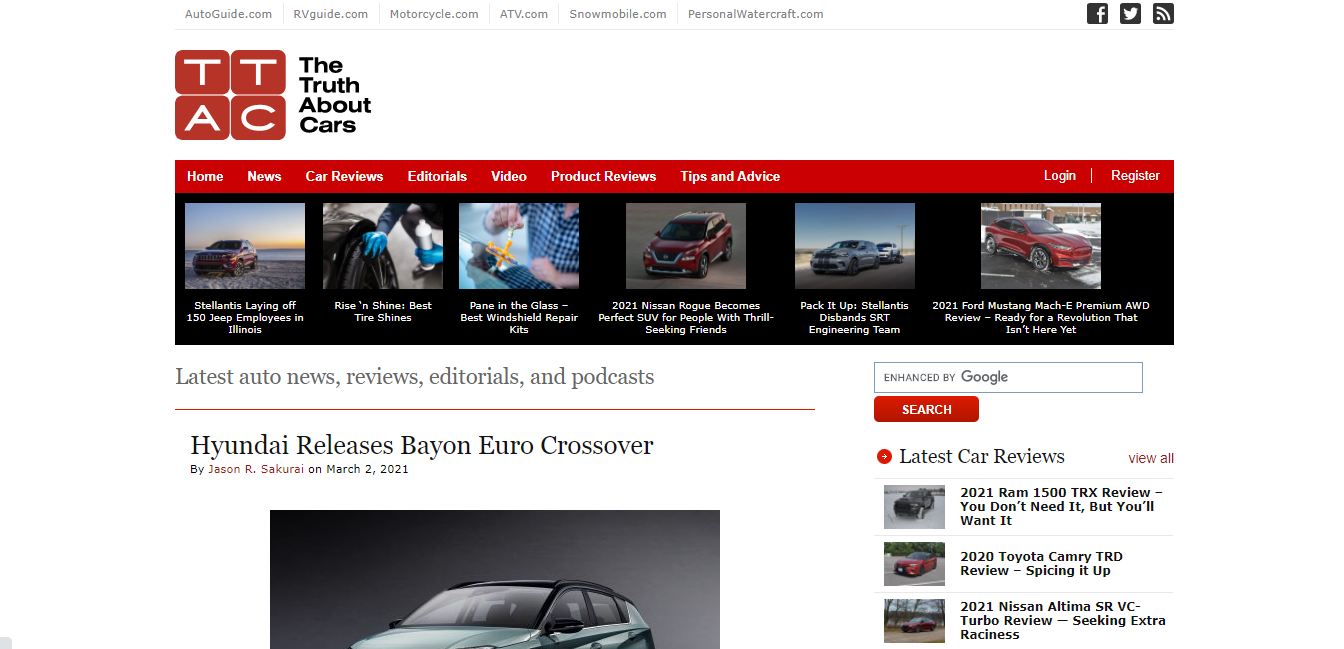The width and height of the screenshot is (1344, 649).
Task: Select the 2021 Ram 1500 TRX thumbnail image
Action: tap(914, 507)
